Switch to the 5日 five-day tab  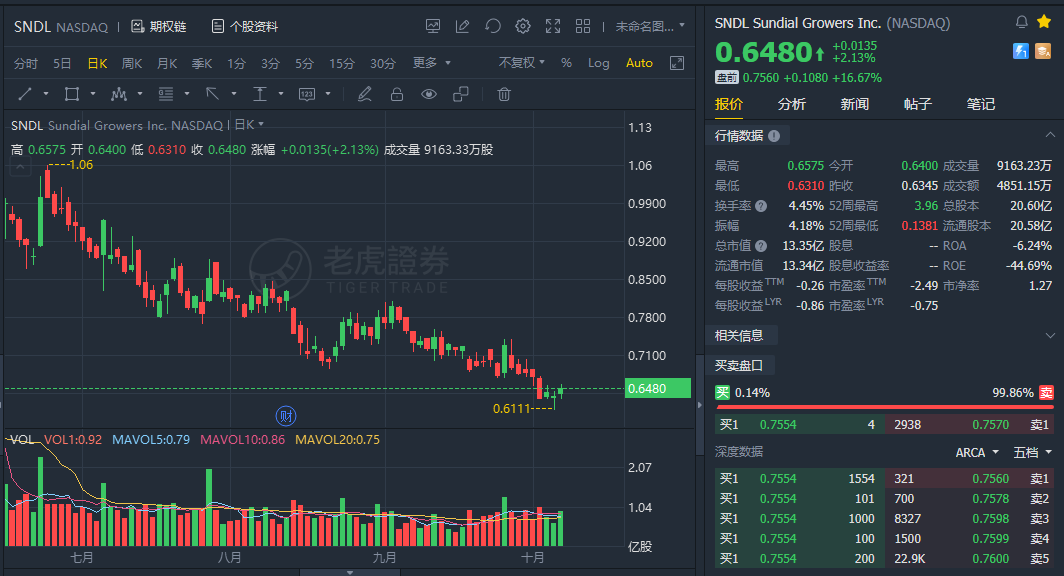coord(62,63)
